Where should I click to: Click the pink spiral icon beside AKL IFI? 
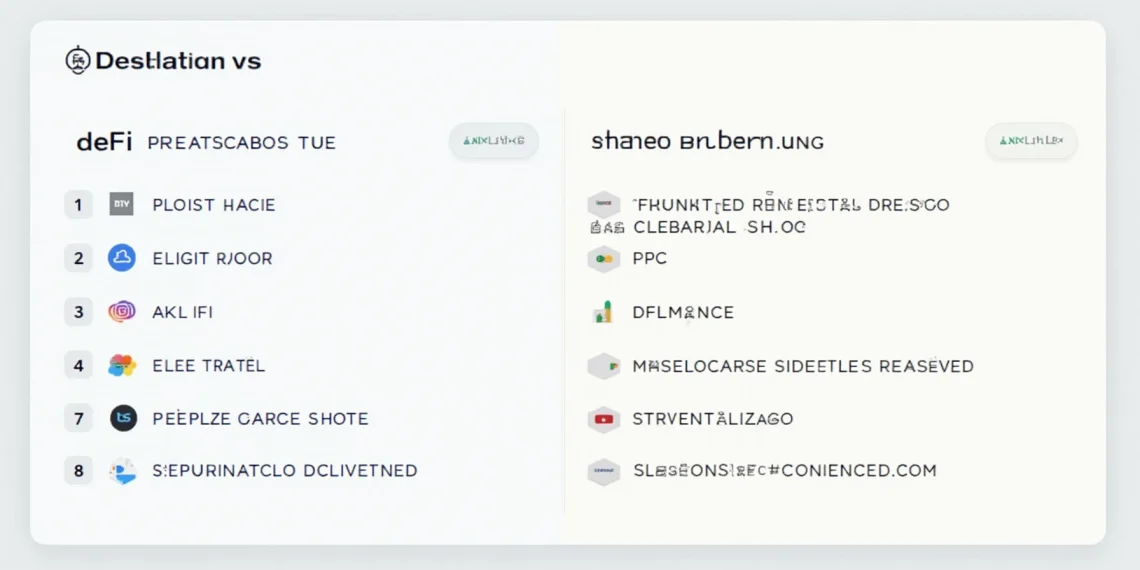tap(121, 312)
